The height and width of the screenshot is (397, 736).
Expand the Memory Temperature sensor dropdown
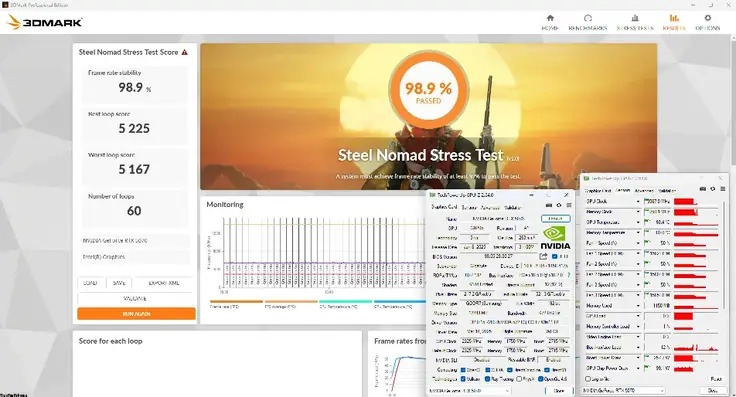click(638, 233)
